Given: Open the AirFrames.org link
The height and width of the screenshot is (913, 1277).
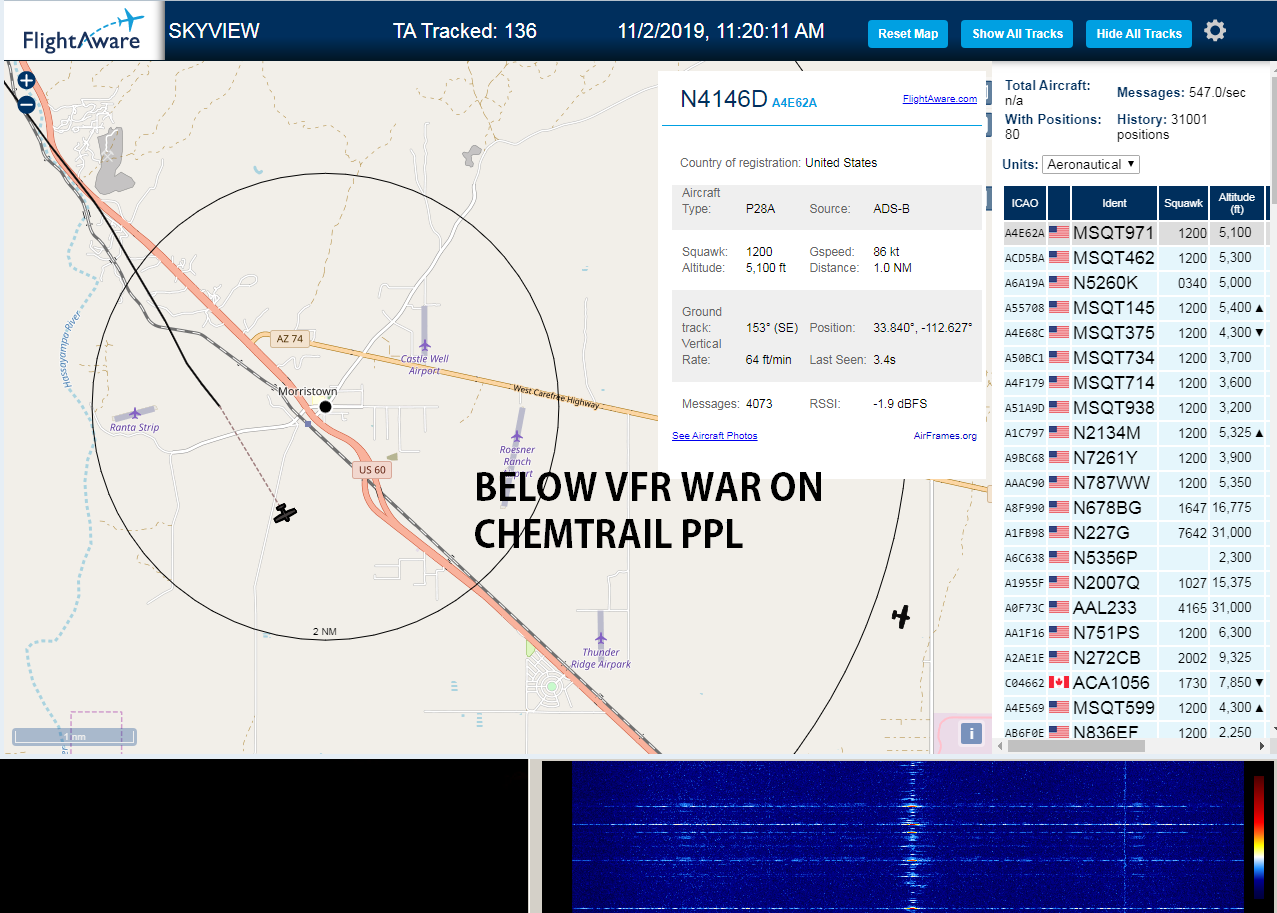Looking at the screenshot, I should coord(945,436).
